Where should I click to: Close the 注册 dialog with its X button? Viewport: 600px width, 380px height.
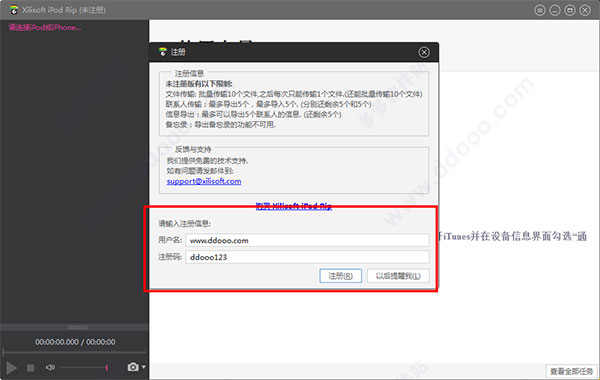[x=424, y=52]
